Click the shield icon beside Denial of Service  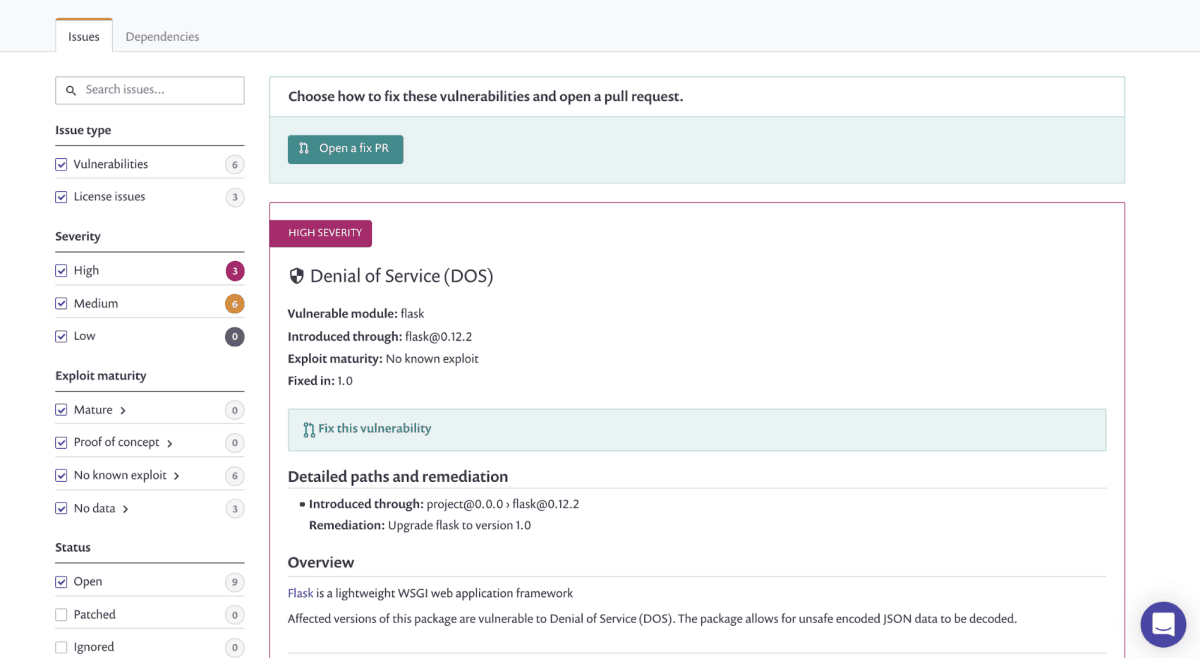(x=296, y=276)
